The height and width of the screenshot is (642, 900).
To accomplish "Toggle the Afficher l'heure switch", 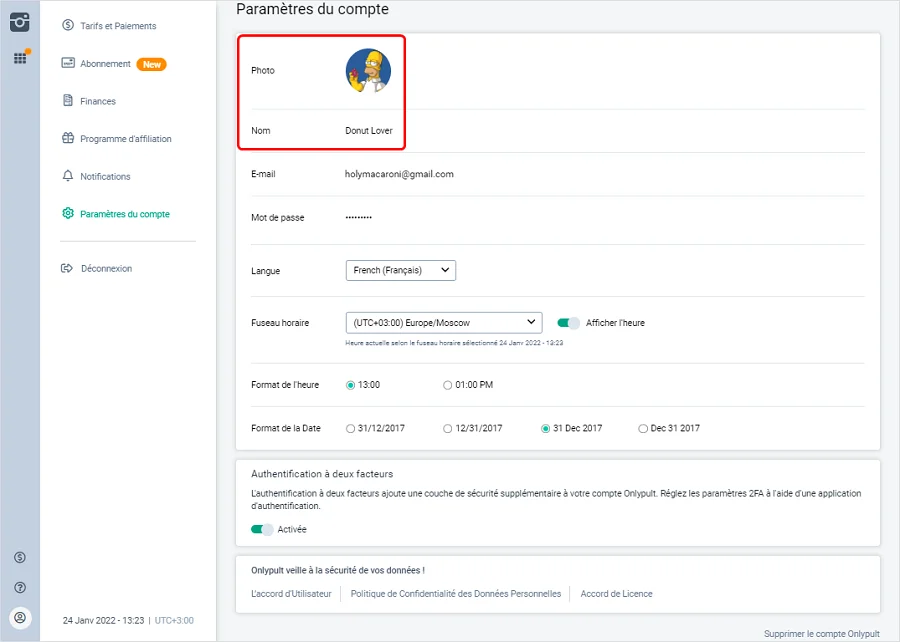I will click(x=569, y=323).
